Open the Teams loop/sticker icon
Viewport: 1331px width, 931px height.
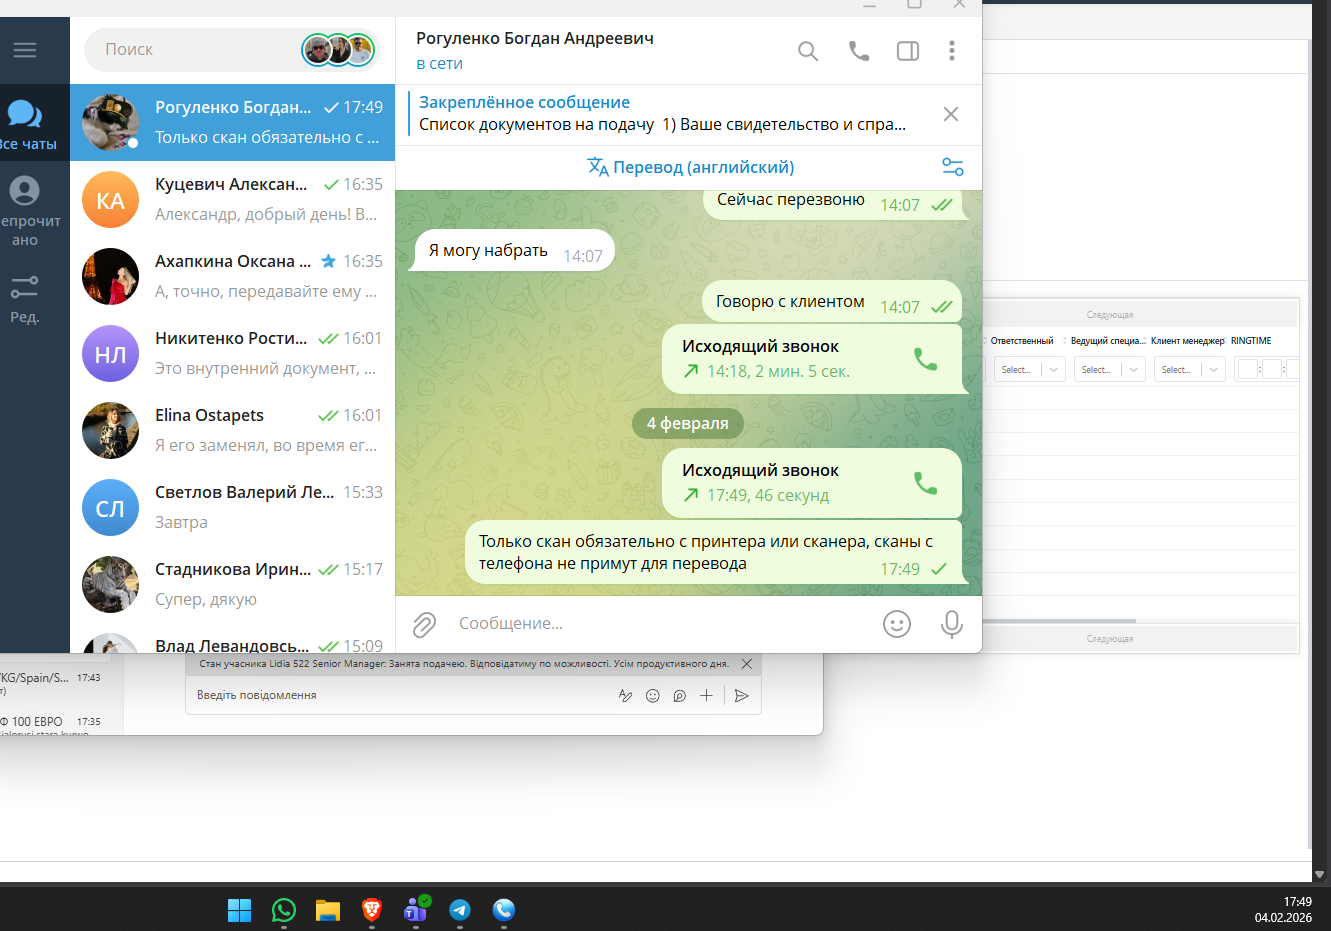pos(680,696)
